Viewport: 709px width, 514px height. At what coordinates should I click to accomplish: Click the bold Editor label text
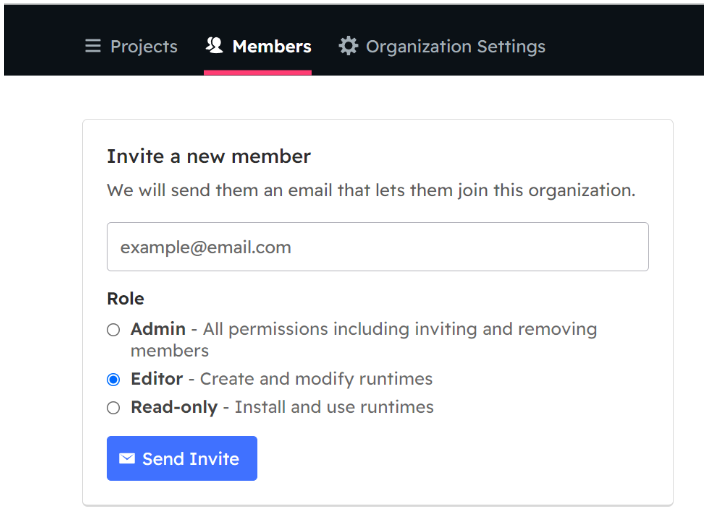(x=157, y=379)
